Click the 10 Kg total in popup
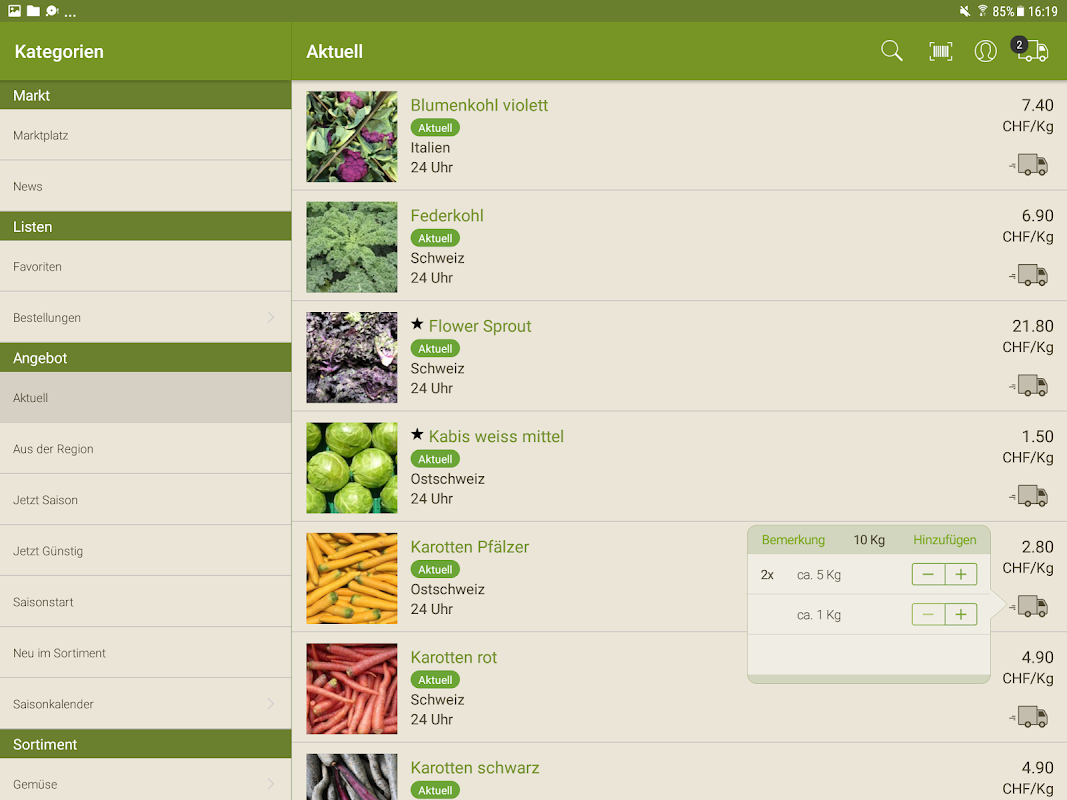The image size is (1067, 800). click(869, 539)
